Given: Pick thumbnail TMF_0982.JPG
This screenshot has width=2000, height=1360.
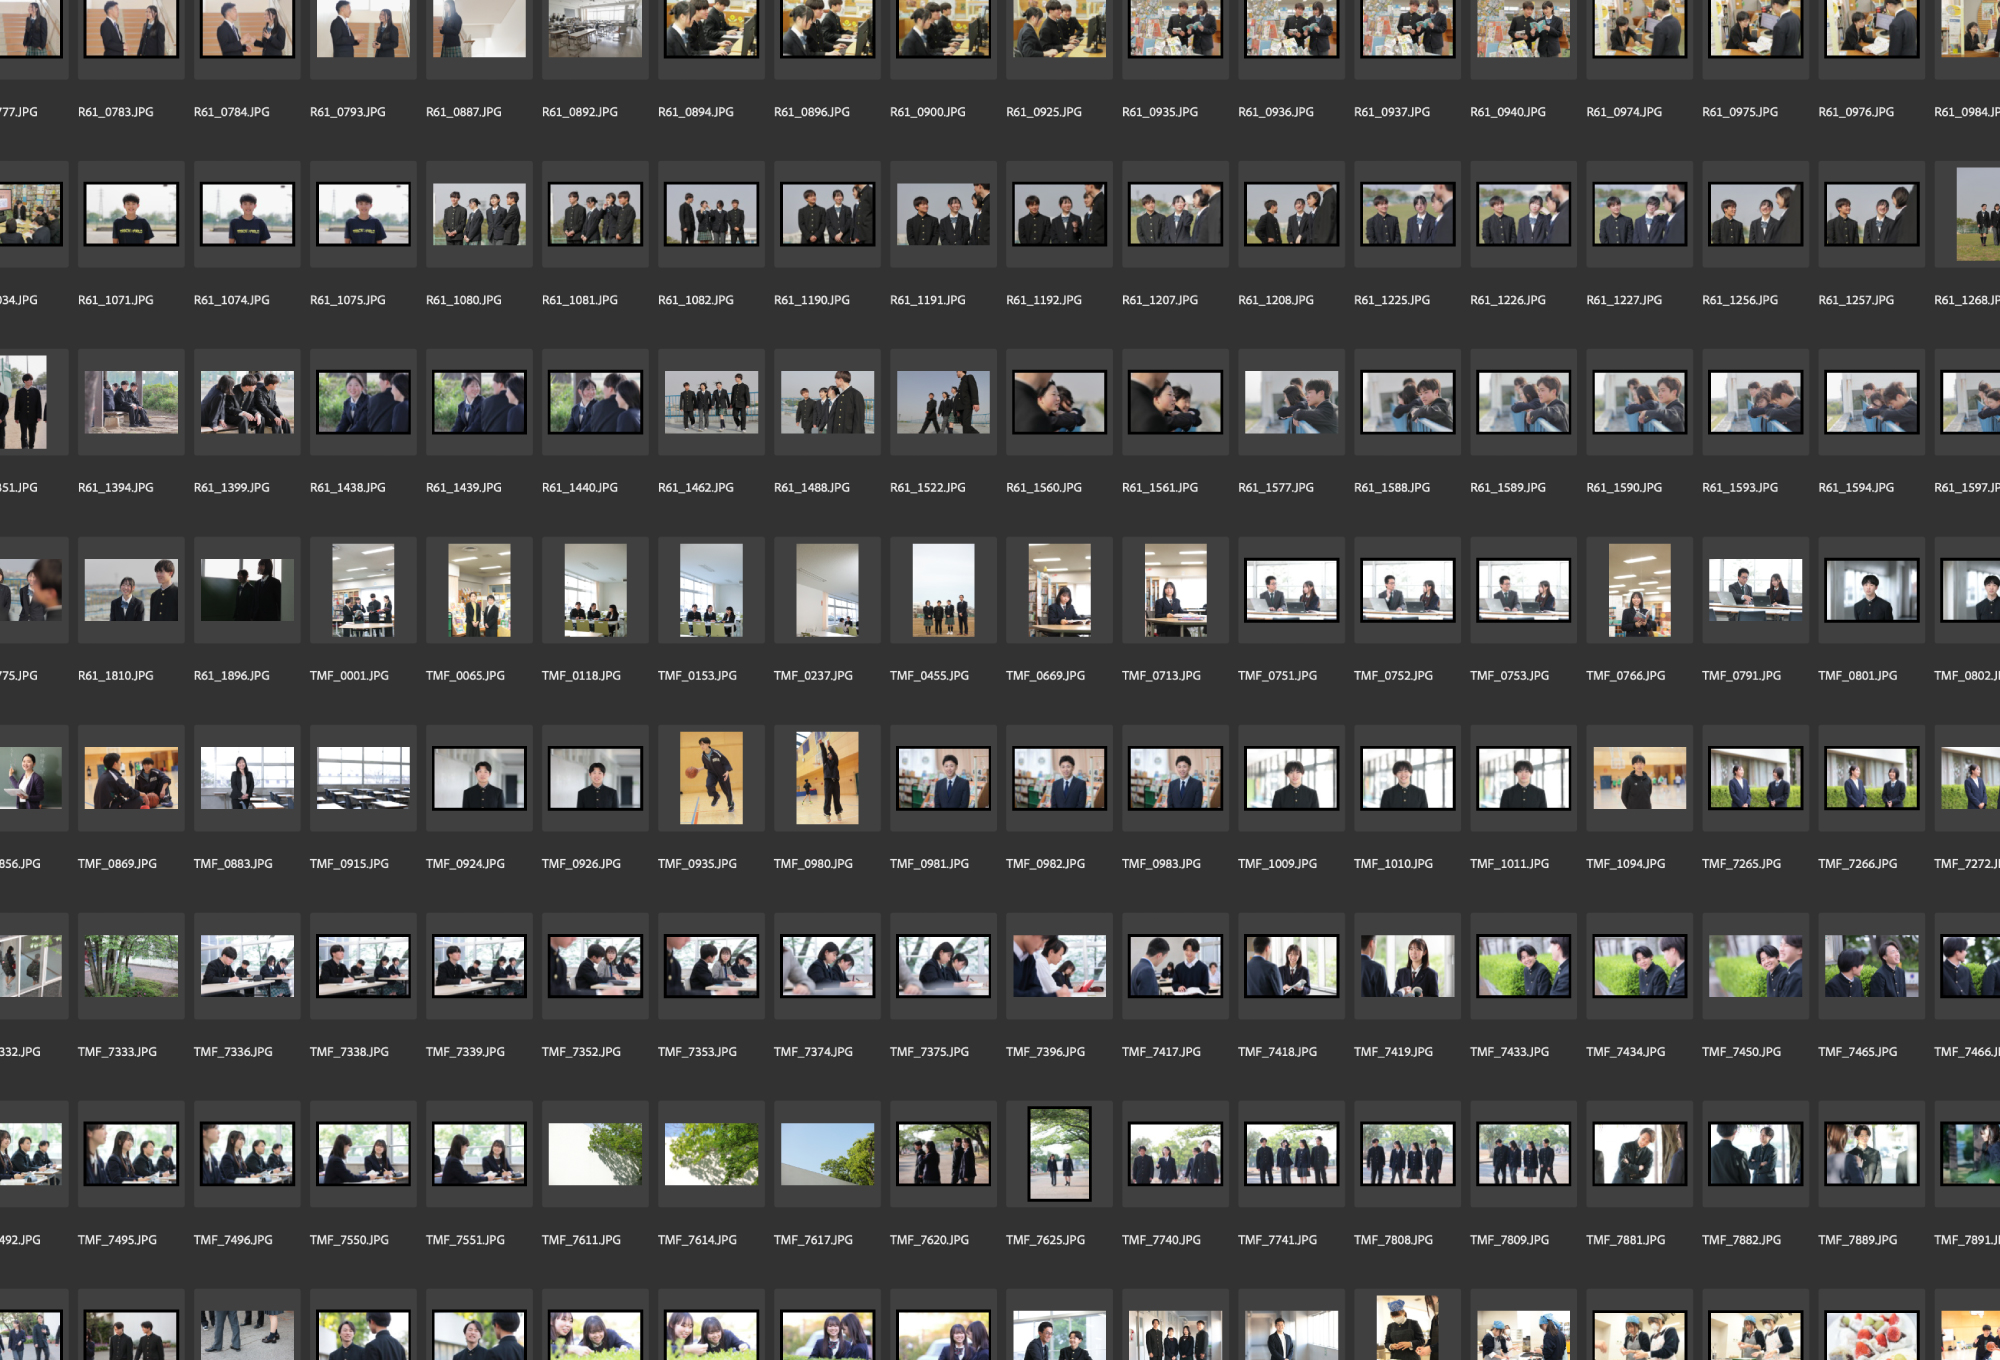Looking at the screenshot, I should click(1059, 778).
